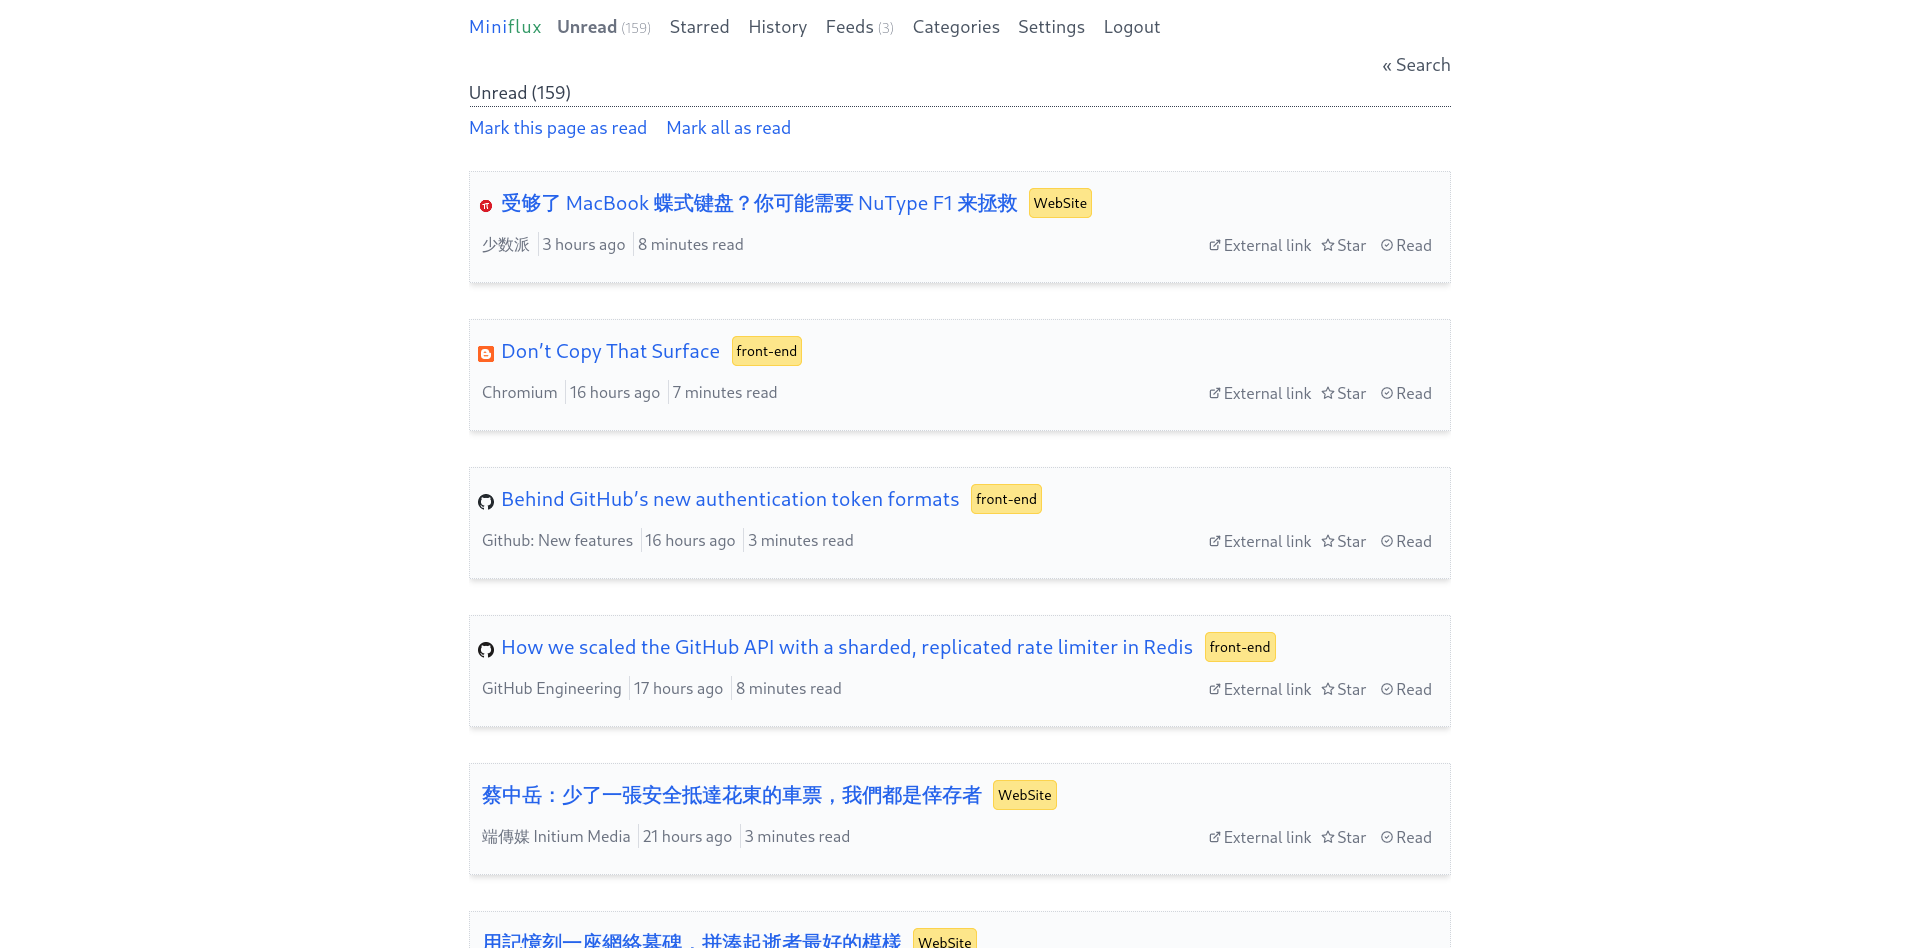Open the Categories menu item

(x=956, y=27)
